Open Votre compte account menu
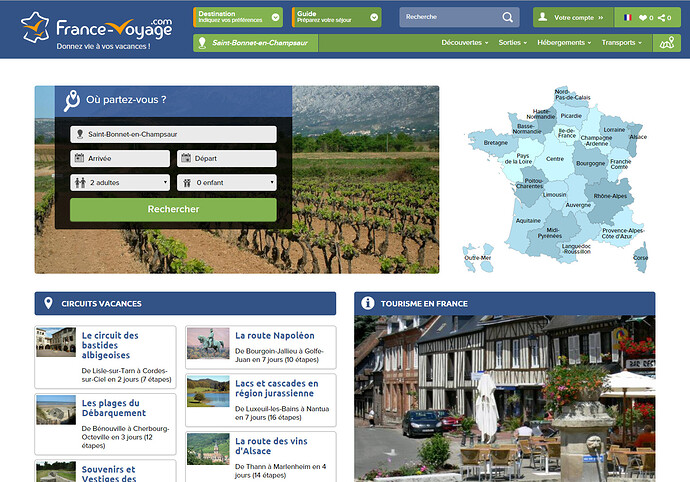The width and height of the screenshot is (690, 482). coord(573,18)
